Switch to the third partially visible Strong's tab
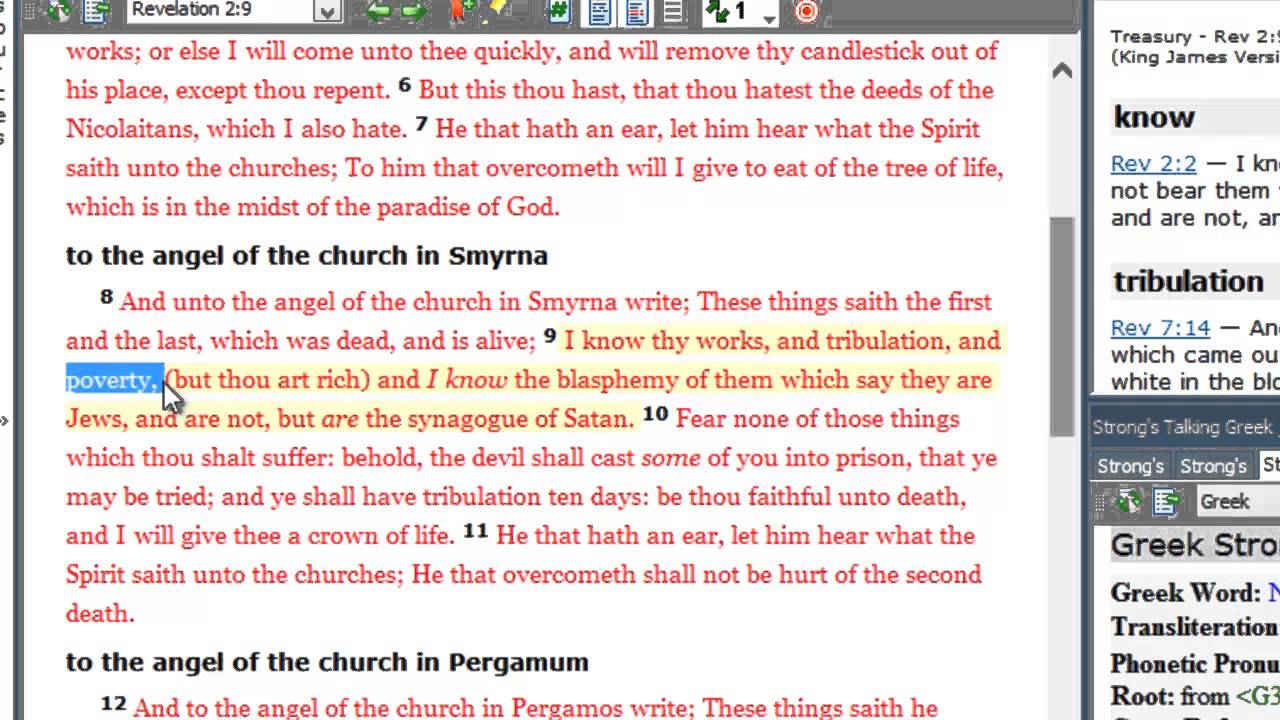This screenshot has height=720, width=1280. click(x=1270, y=465)
